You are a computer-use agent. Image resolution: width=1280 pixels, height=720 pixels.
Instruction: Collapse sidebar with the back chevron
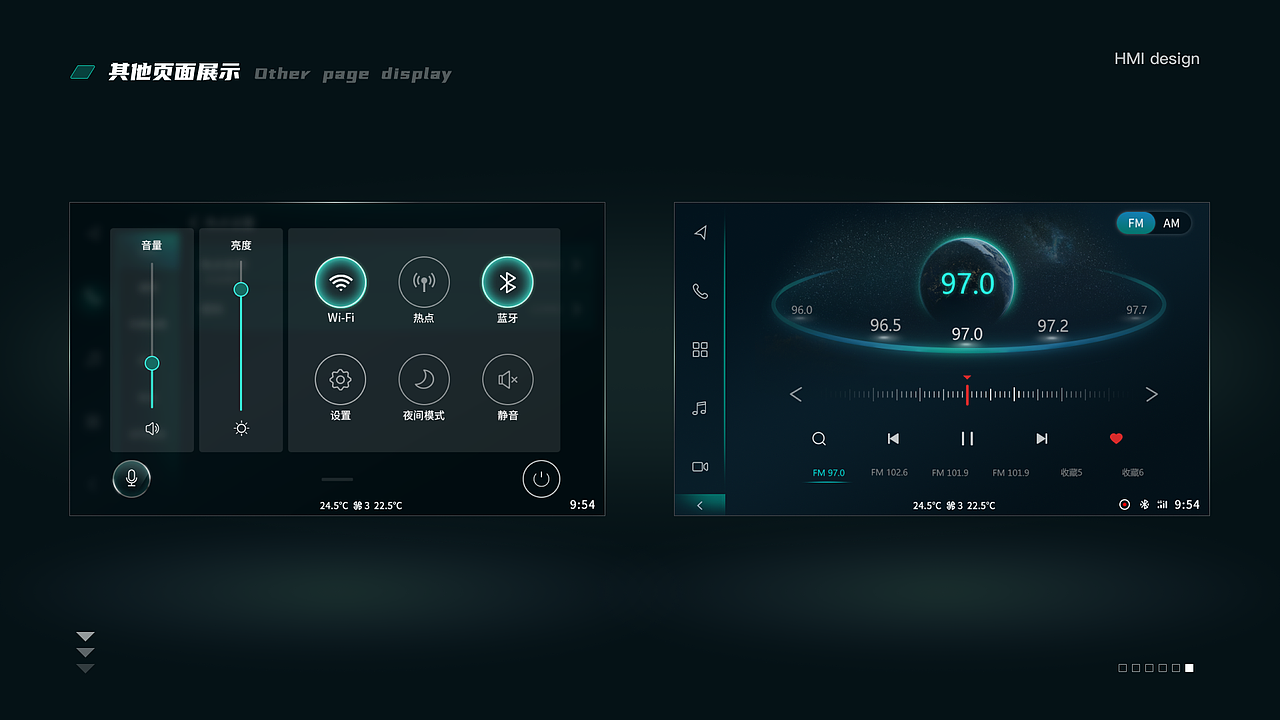[700, 505]
